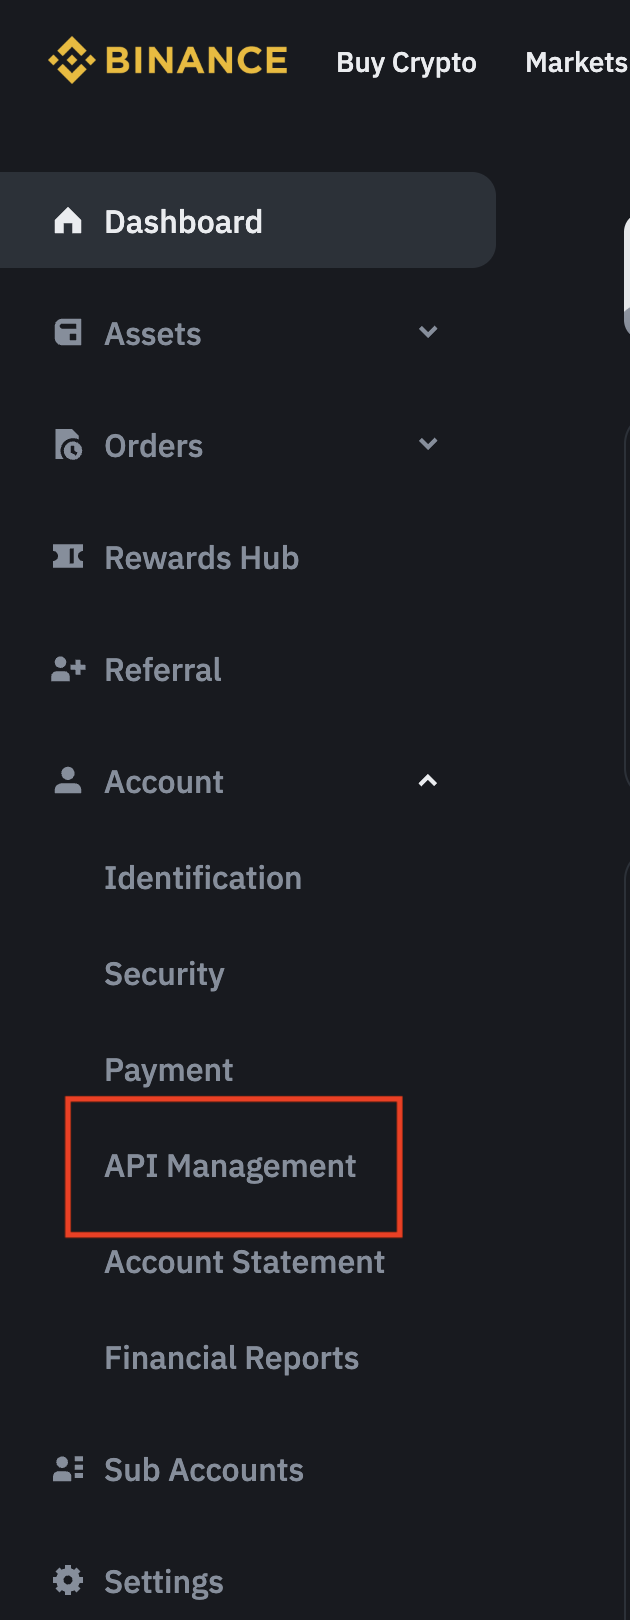Image resolution: width=630 pixels, height=1620 pixels.
Task: Open the Security settings page
Action: 164,974
